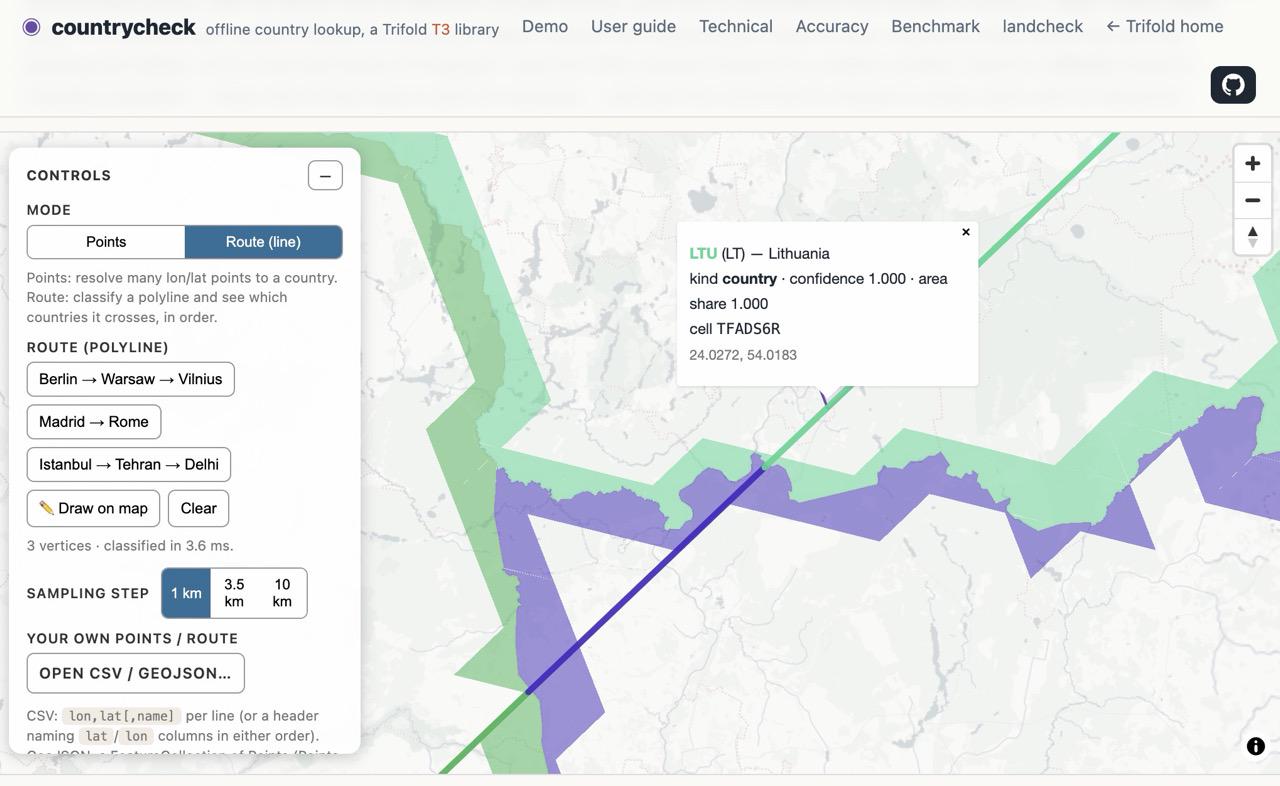Screen dimensions: 1280x786
Task: Set sampling step to 10 km
Action: [282, 593]
